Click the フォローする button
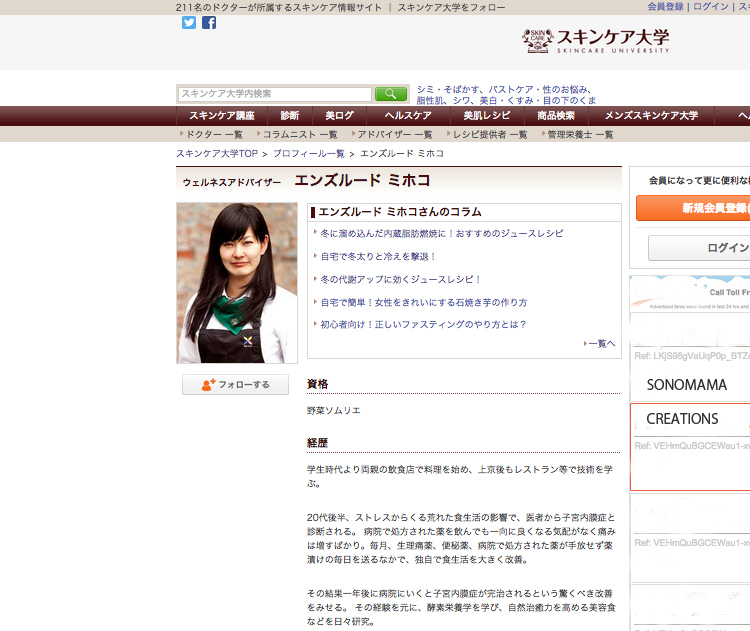 (x=235, y=385)
